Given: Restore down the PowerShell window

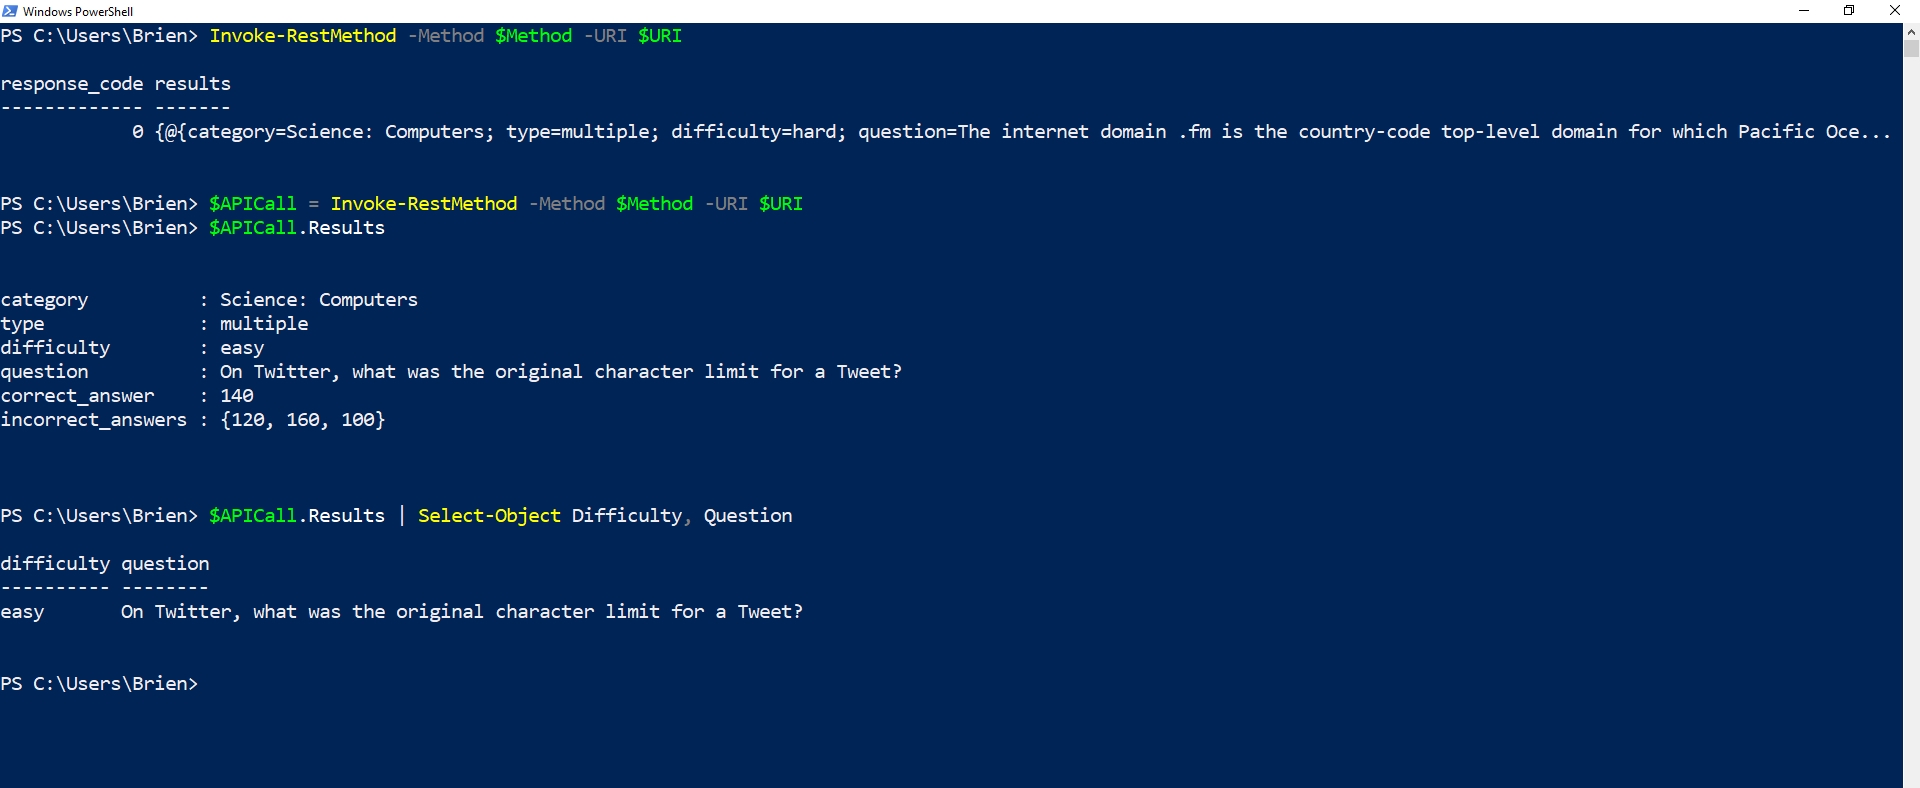Looking at the screenshot, I should pyautogui.click(x=1849, y=11).
